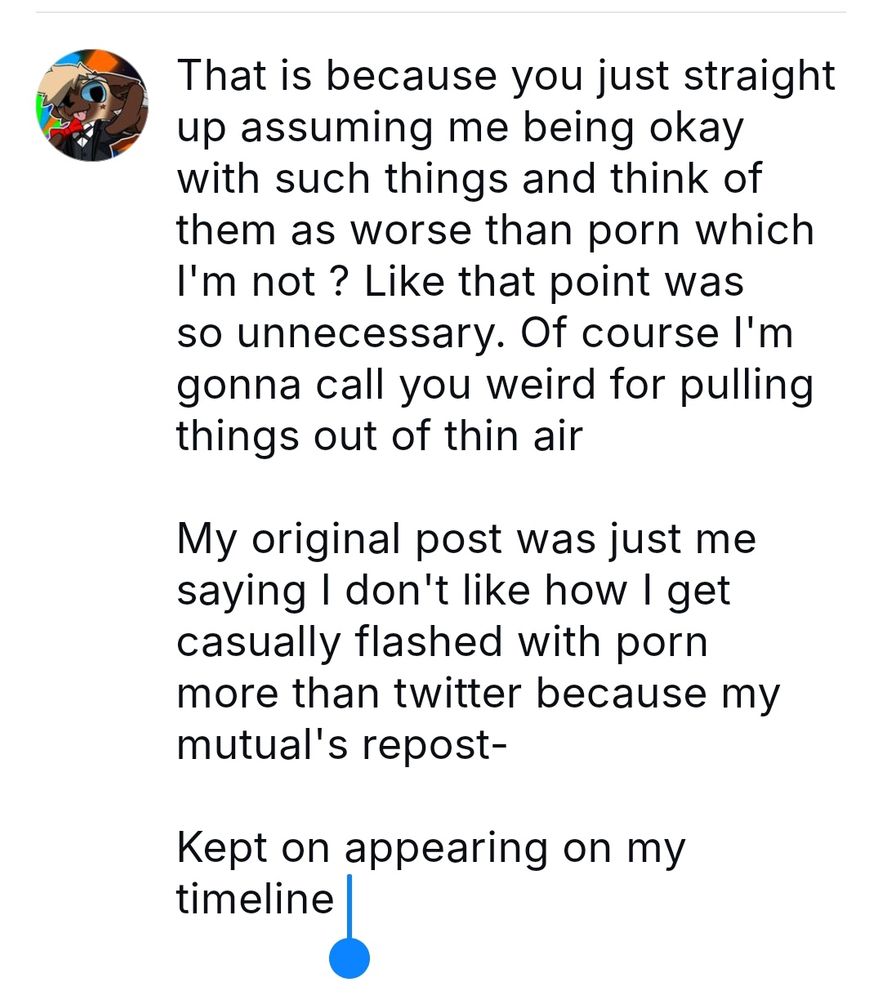Place cursor after the word "timeline"

pyautogui.click(x=337, y=899)
